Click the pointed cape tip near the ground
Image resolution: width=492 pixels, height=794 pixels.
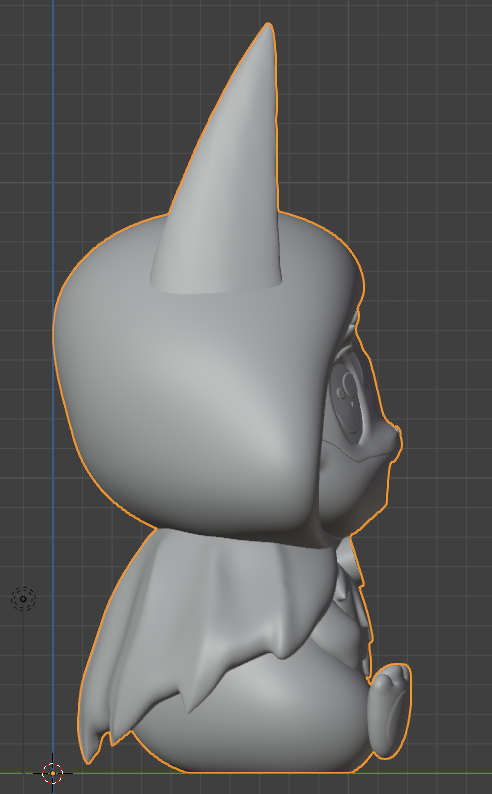coord(91,749)
